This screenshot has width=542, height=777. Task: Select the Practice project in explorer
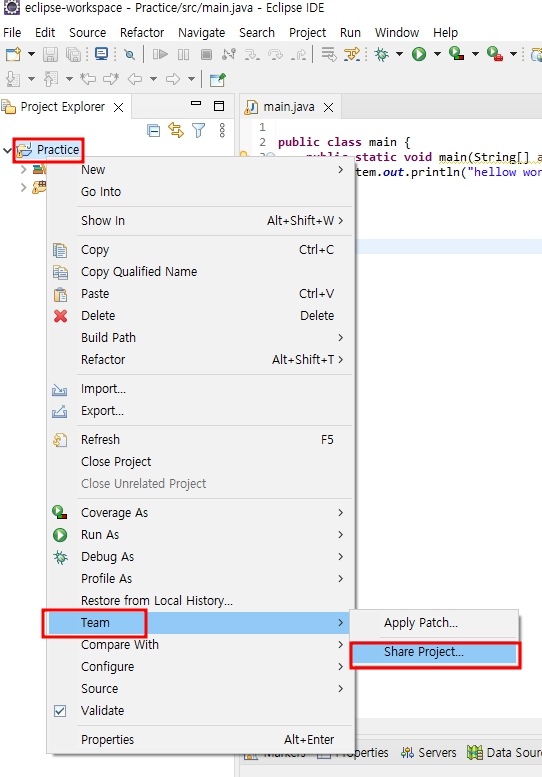pos(57,149)
